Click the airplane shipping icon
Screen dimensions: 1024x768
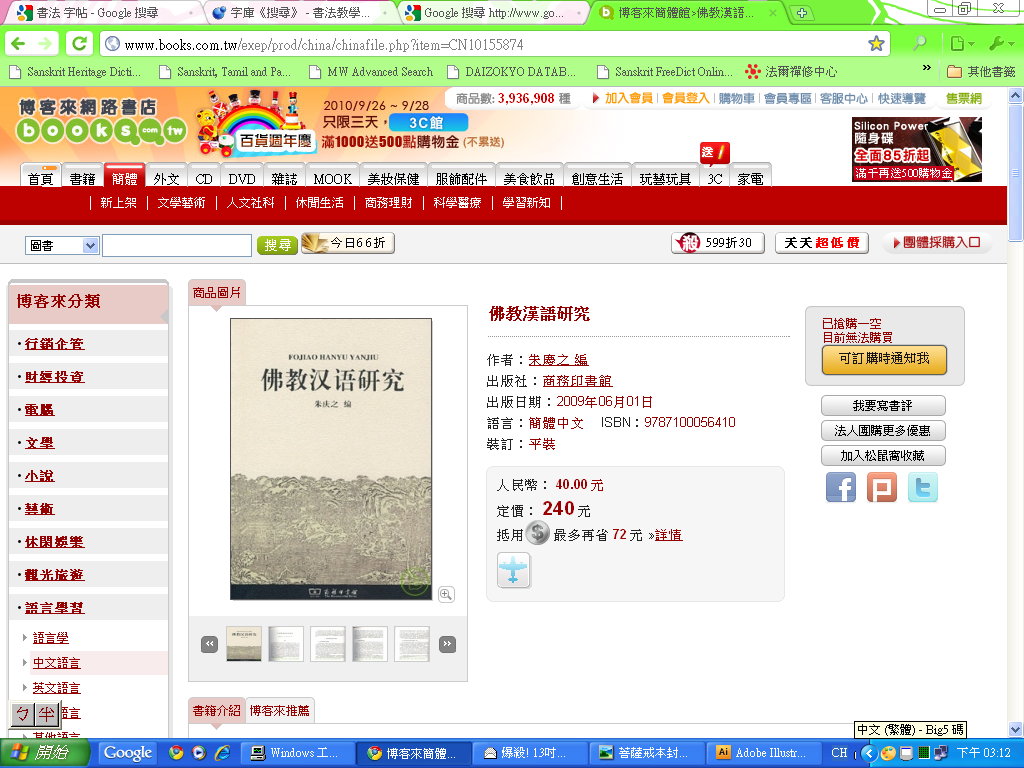(x=514, y=570)
